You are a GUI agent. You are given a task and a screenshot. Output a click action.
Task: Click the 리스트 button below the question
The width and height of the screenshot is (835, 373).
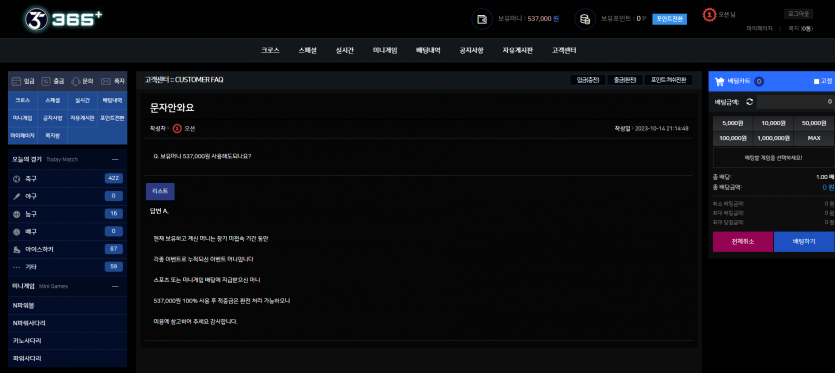point(160,191)
